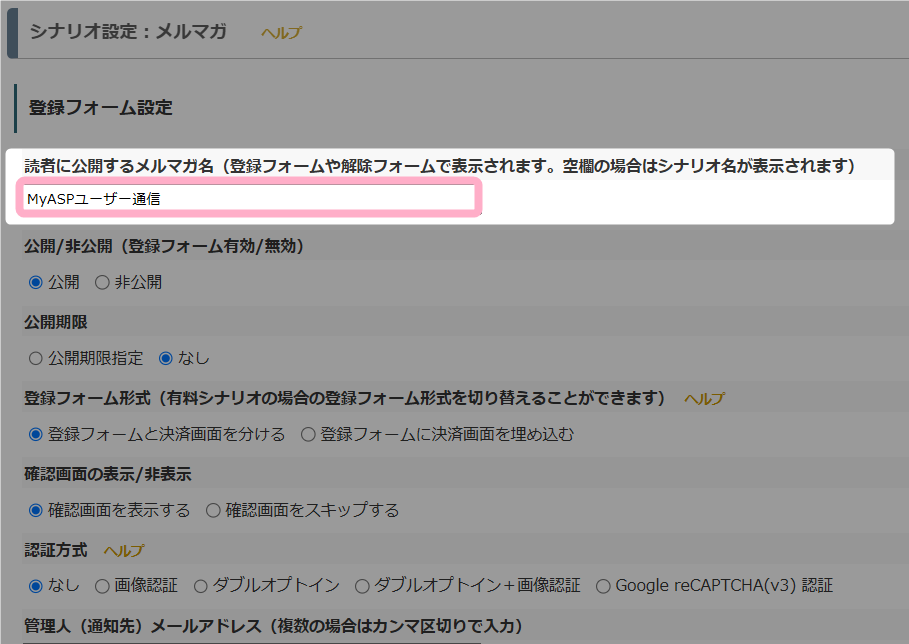
Task: Click the newsletter name field 'MyASPユーザー通信'
Action: 249,198
